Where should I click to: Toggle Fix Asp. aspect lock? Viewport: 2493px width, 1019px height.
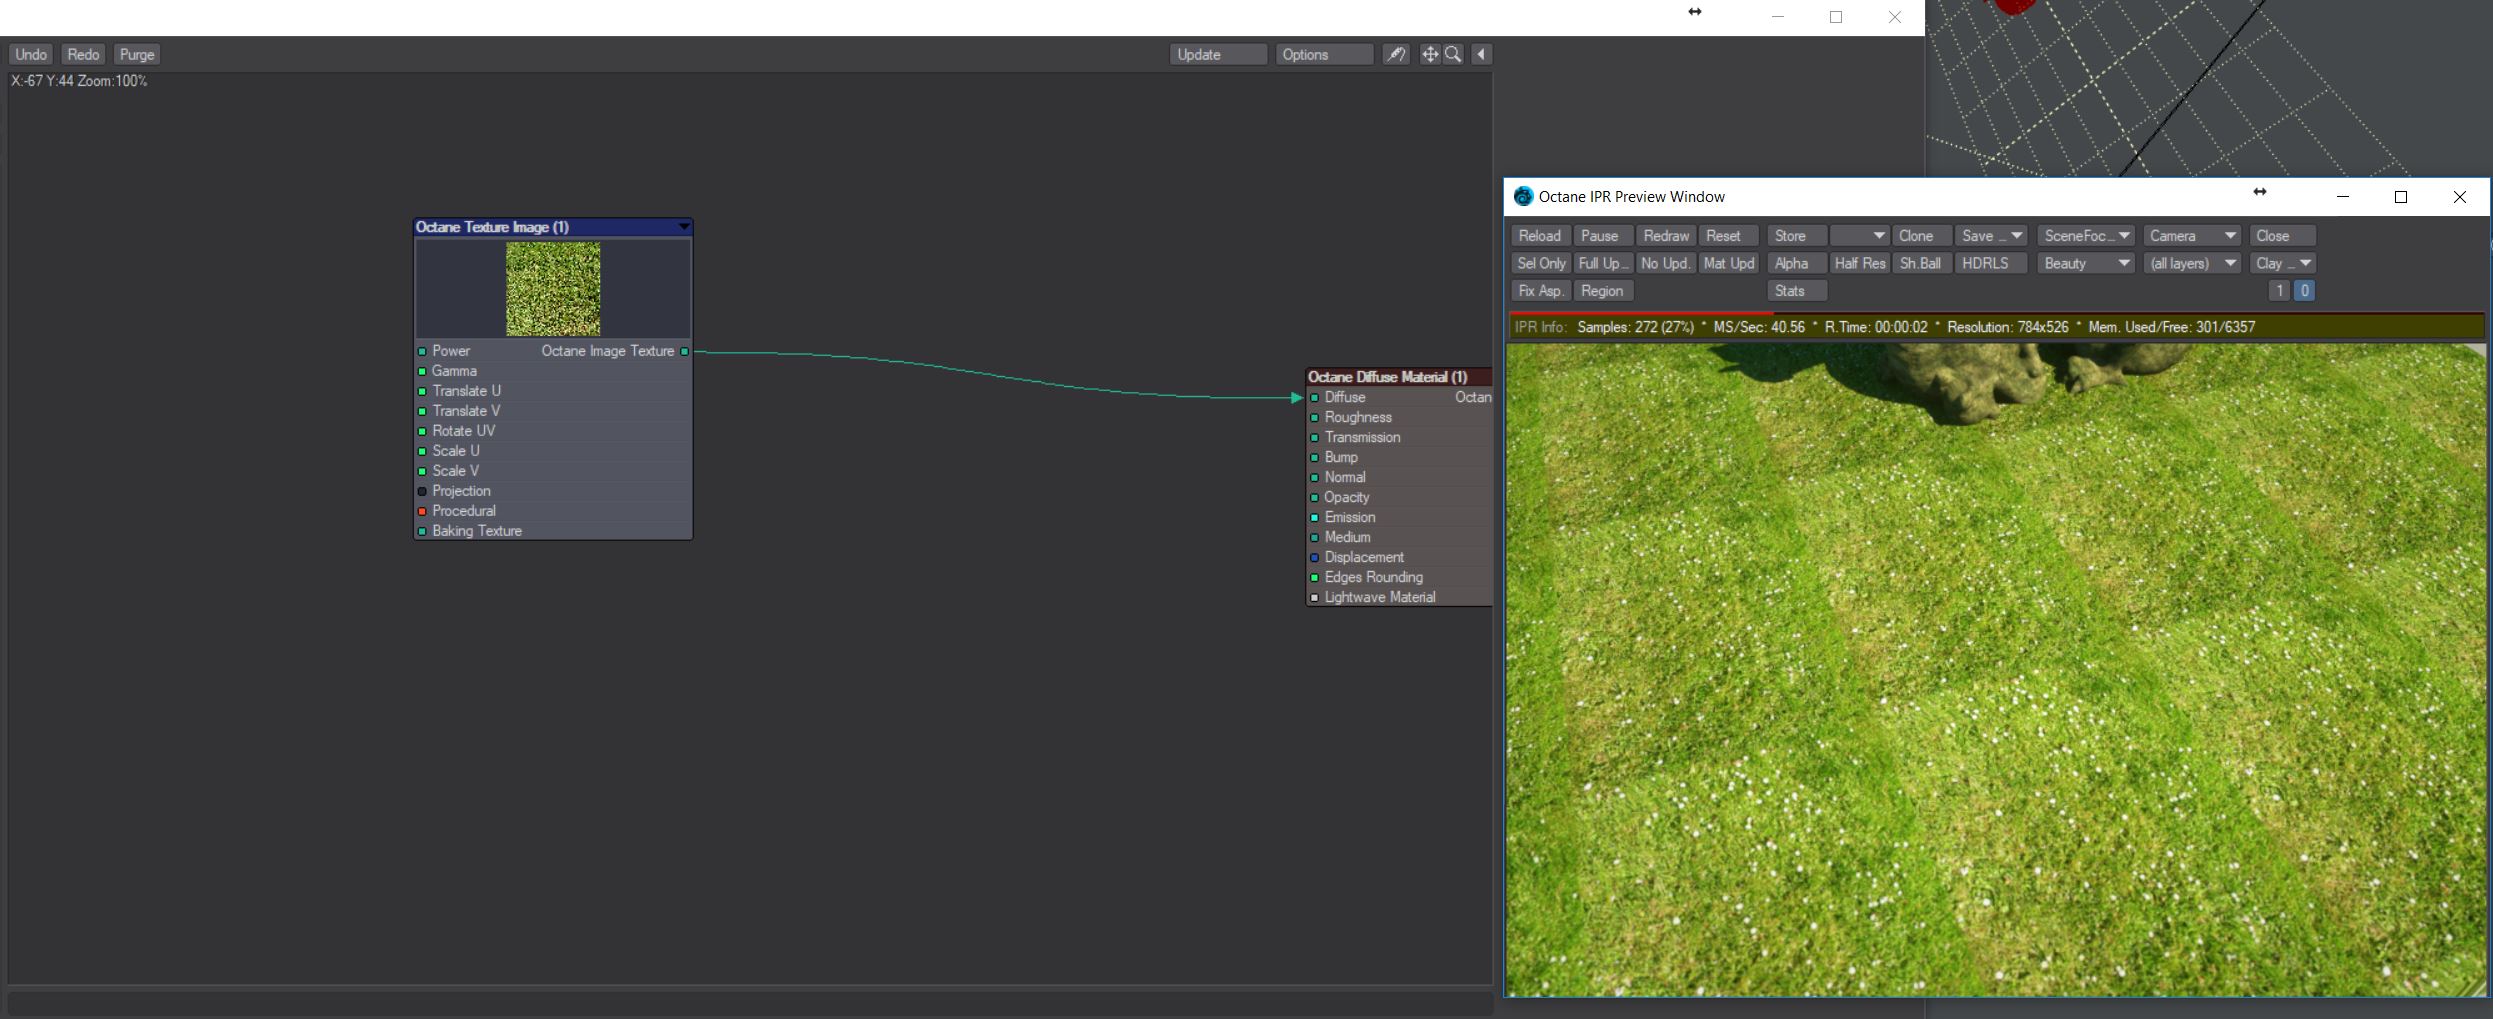(1541, 291)
